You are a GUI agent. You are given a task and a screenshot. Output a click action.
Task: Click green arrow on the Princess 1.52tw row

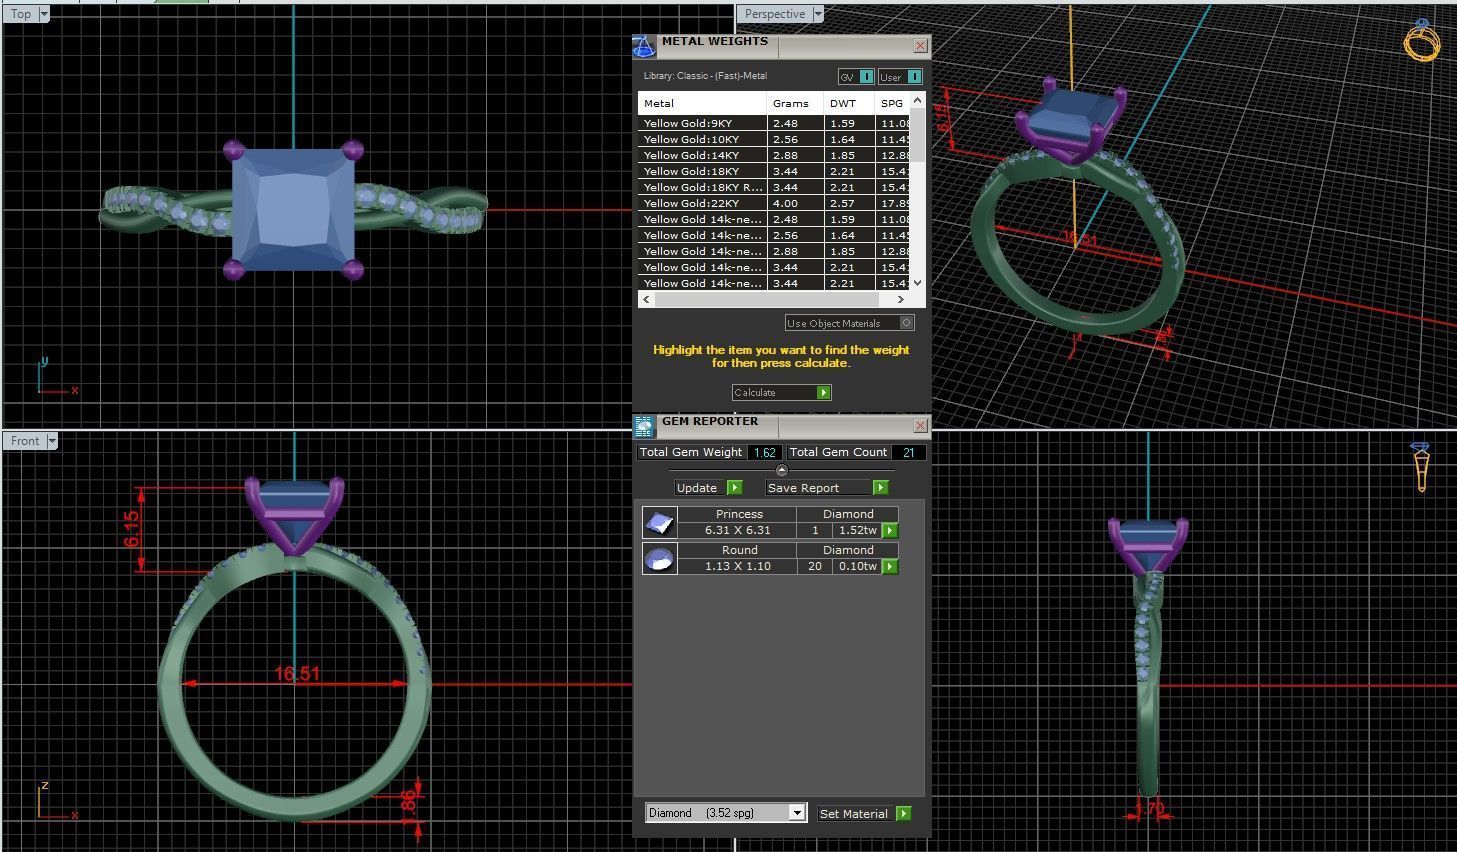[890, 530]
